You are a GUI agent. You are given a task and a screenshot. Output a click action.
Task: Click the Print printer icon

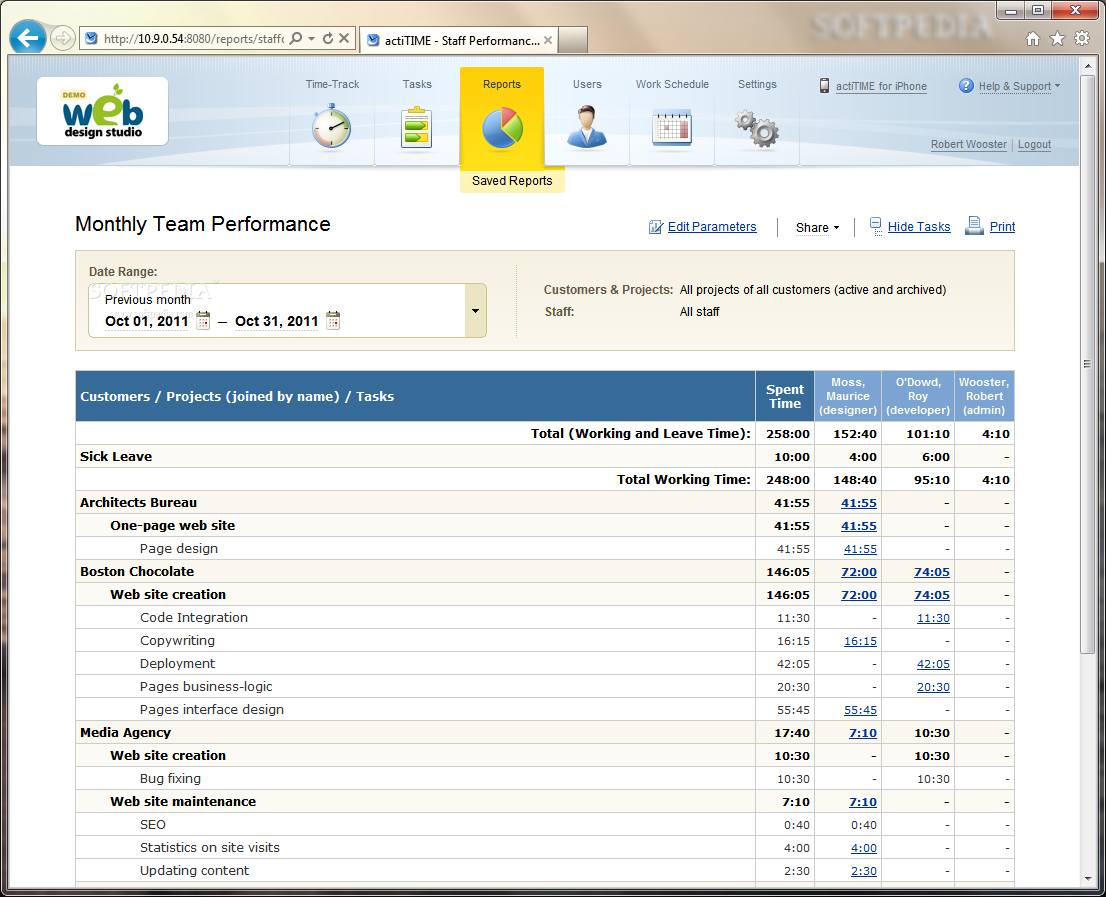pyautogui.click(x=974, y=226)
